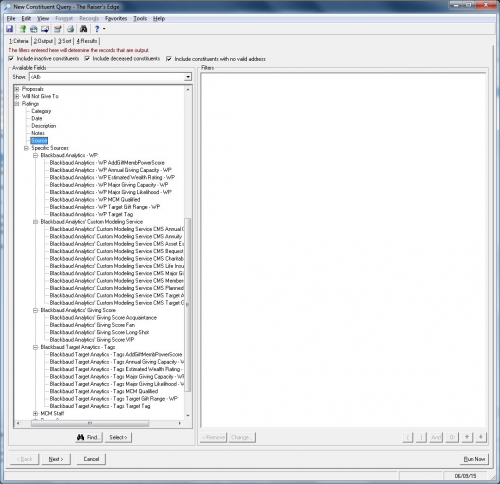The height and width of the screenshot is (484, 500).
Task: Click the move filter up arrow button
Action: [467, 437]
